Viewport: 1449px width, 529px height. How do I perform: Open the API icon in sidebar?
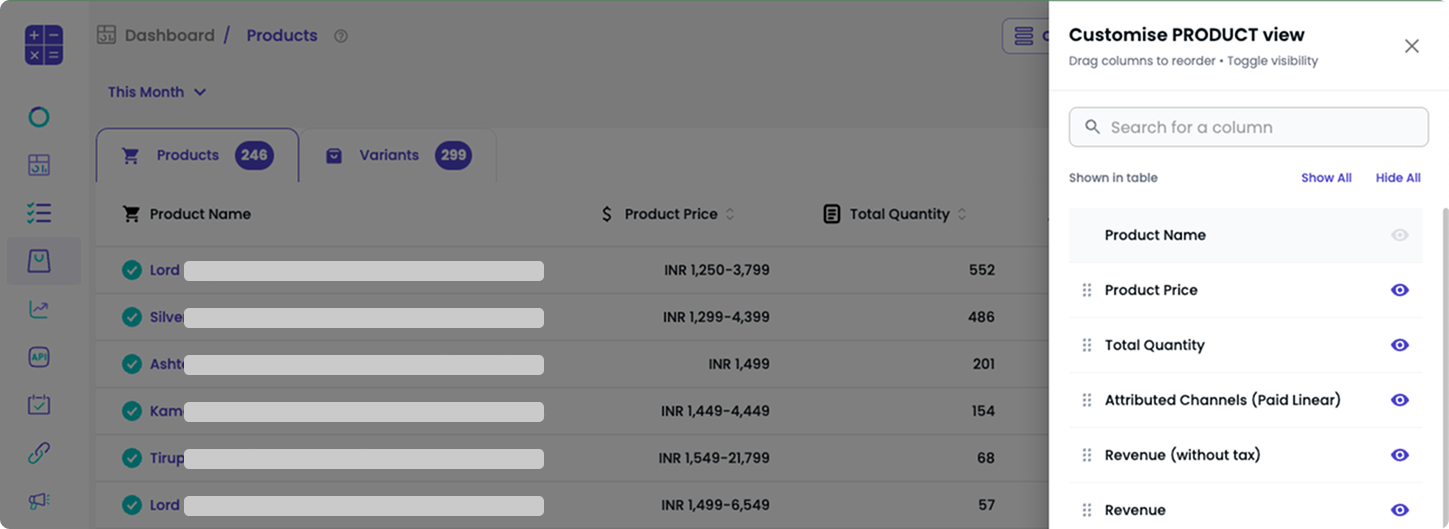(x=39, y=357)
